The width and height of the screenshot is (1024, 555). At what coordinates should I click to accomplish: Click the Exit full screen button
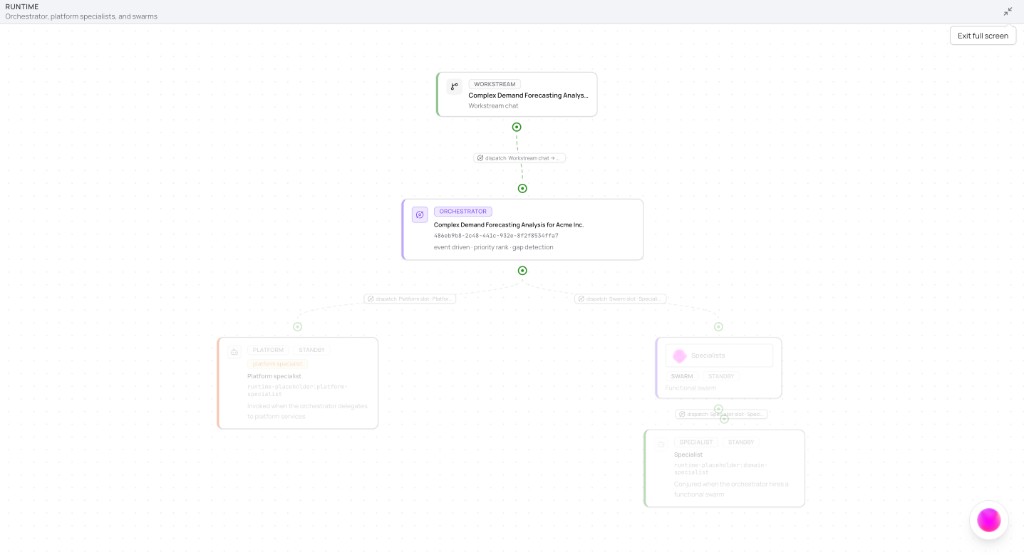coord(982,36)
